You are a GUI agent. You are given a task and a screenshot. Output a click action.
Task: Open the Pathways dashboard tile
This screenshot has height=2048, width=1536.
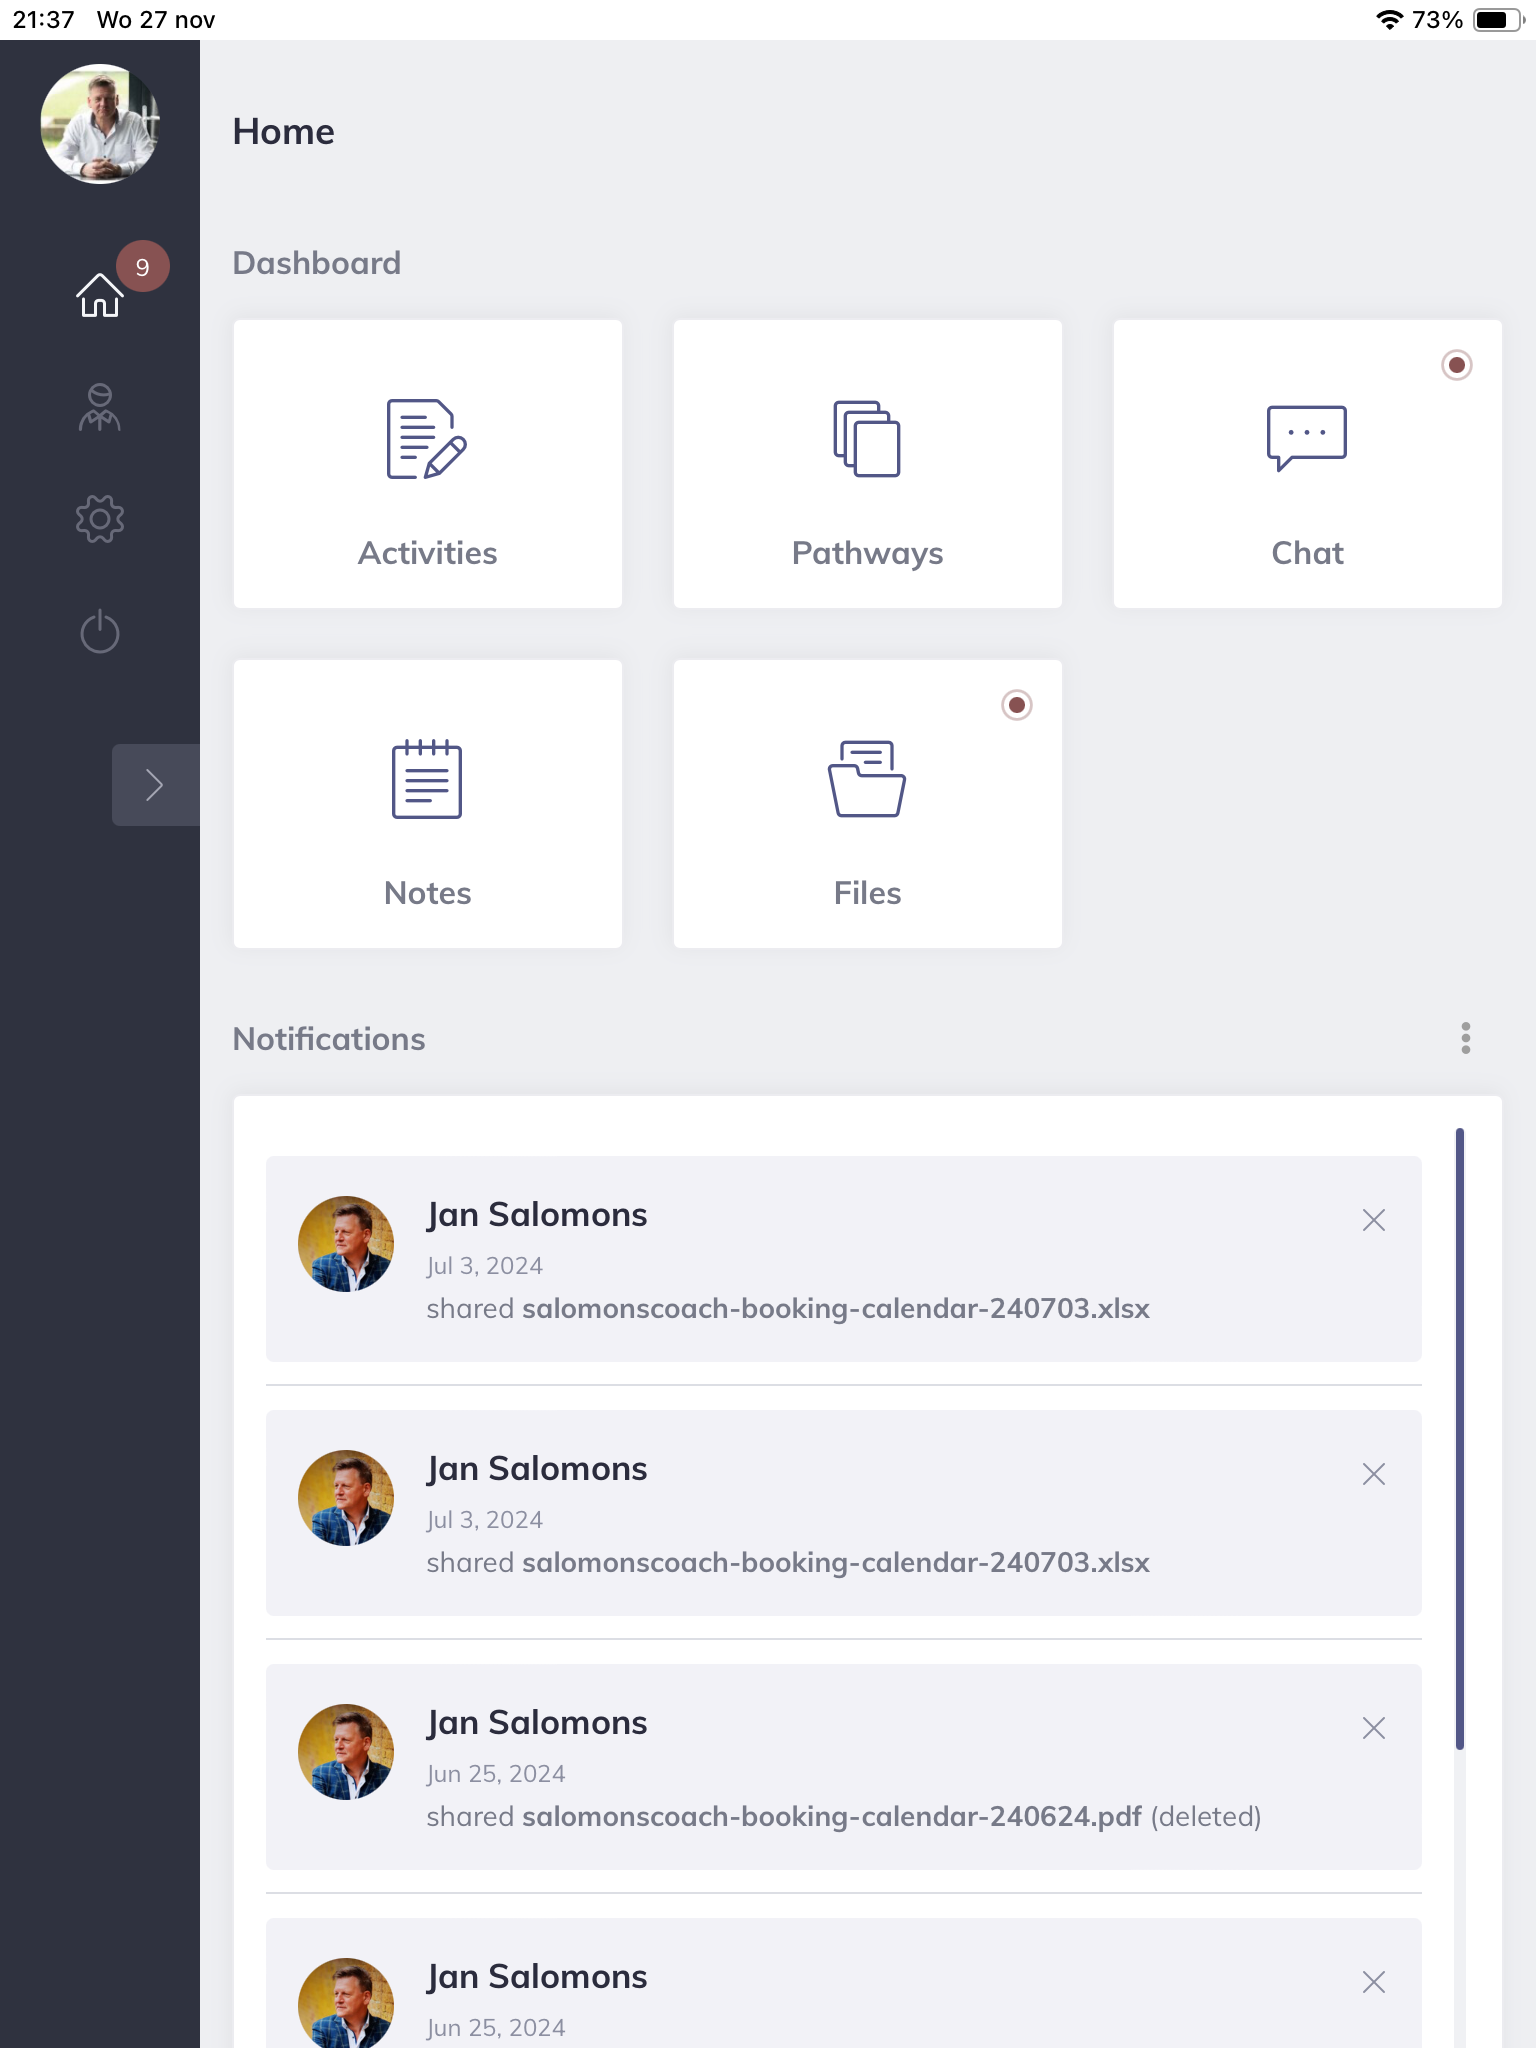[x=867, y=464]
